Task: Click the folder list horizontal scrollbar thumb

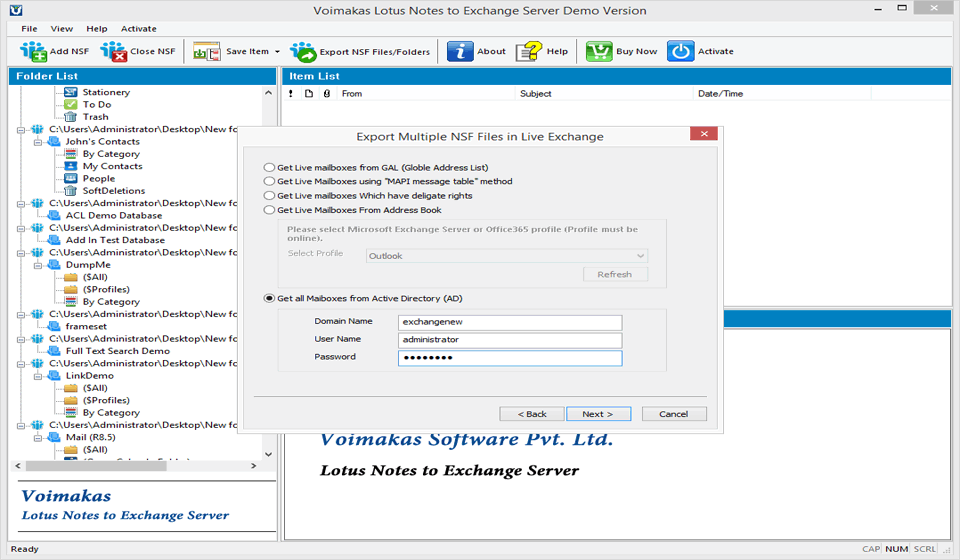Action: [x=96, y=466]
